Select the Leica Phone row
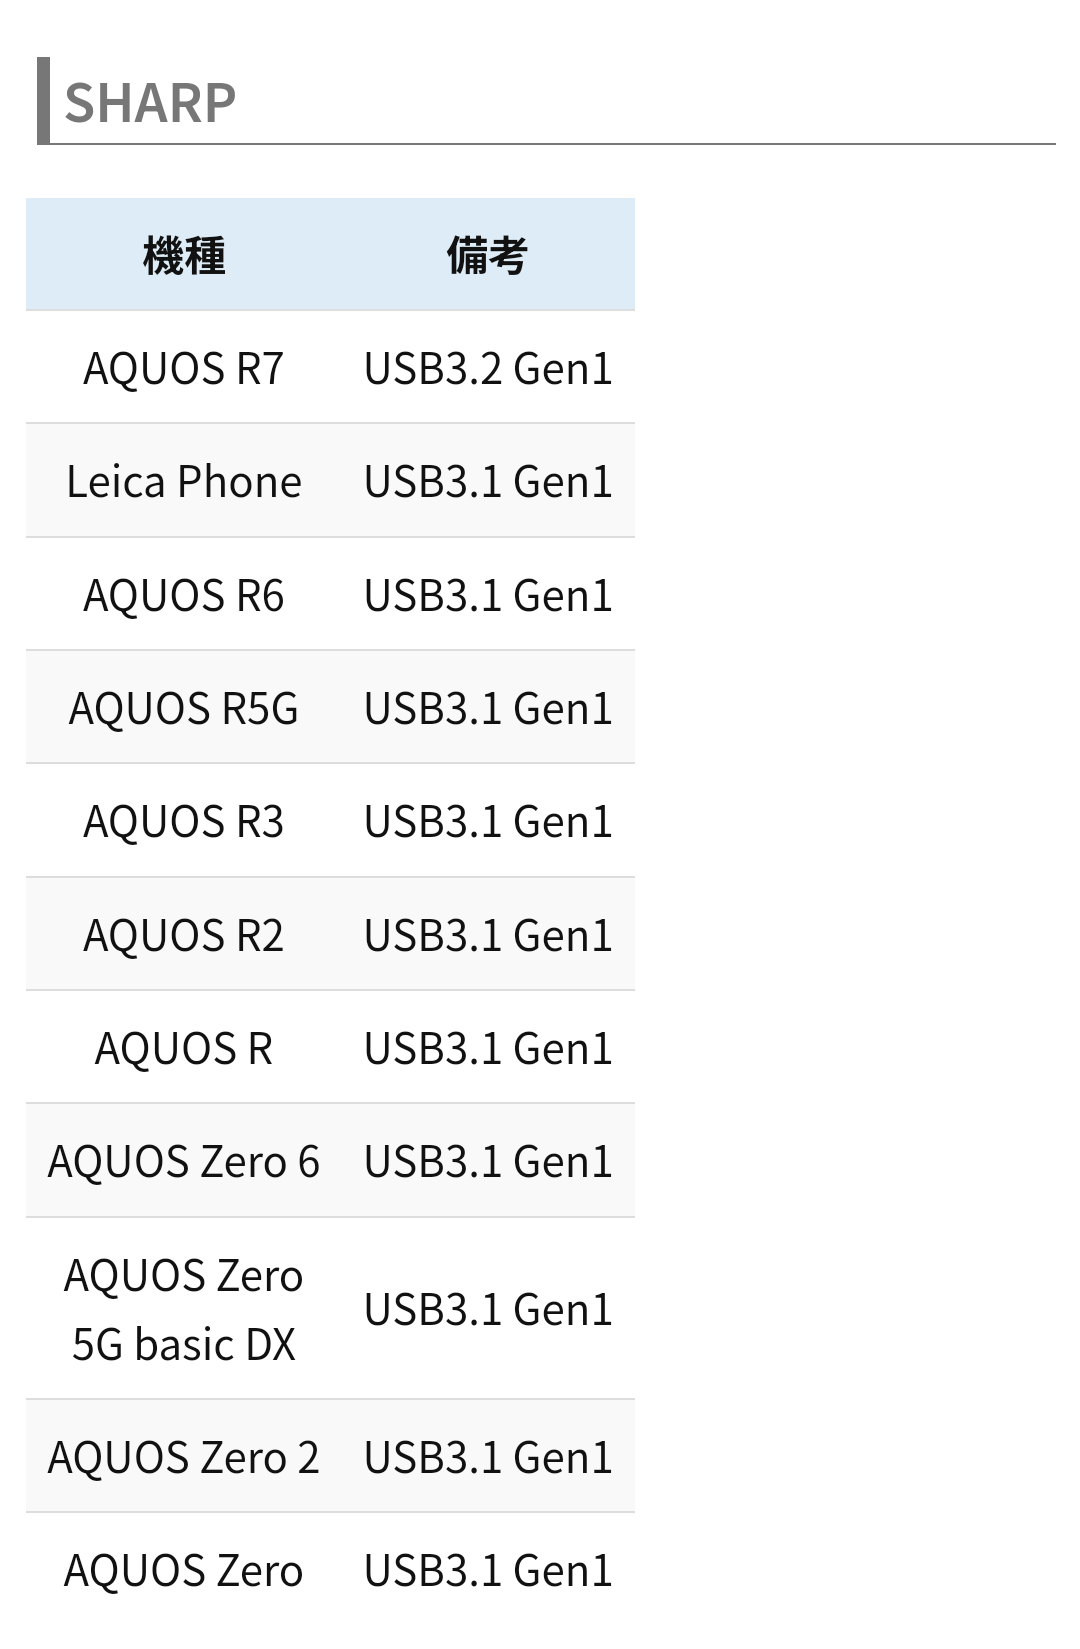The height and width of the screenshot is (1649, 1080). click(x=184, y=481)
